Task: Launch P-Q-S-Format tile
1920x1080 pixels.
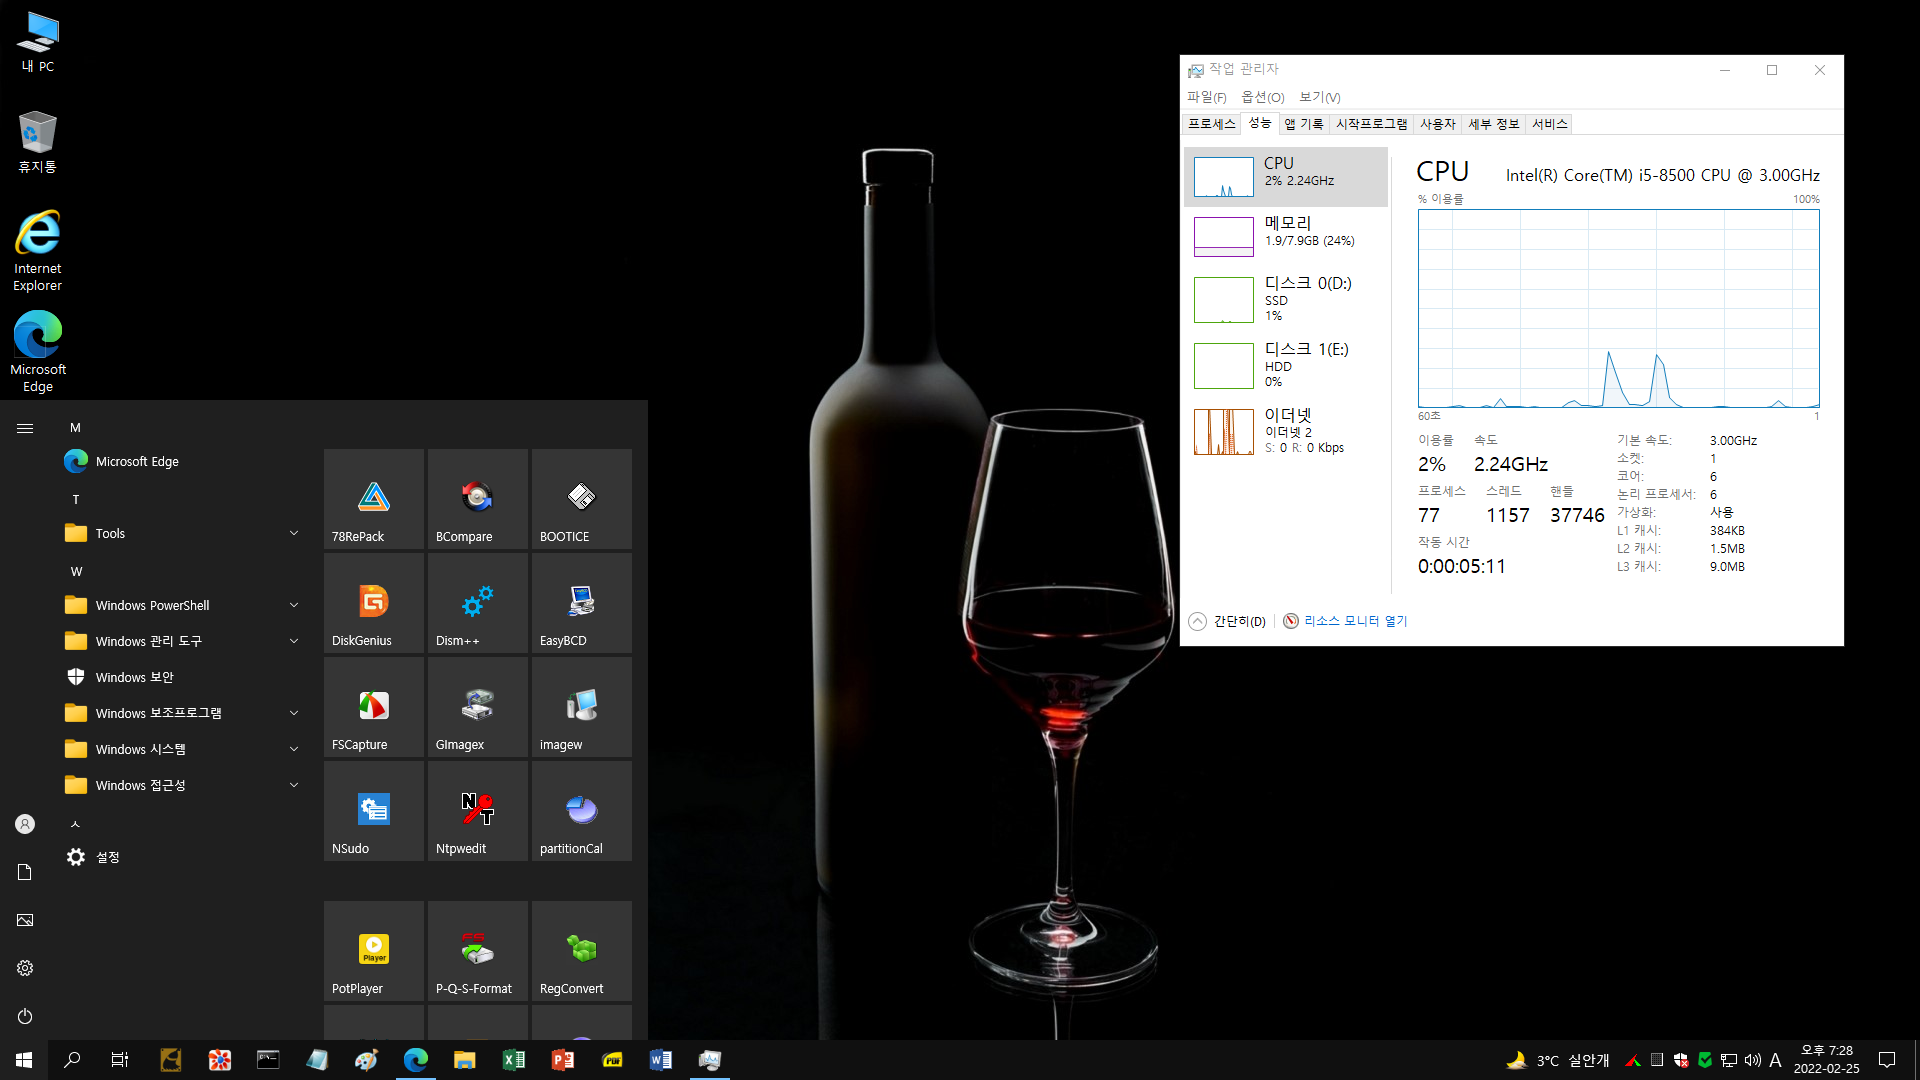Action: 478,951
